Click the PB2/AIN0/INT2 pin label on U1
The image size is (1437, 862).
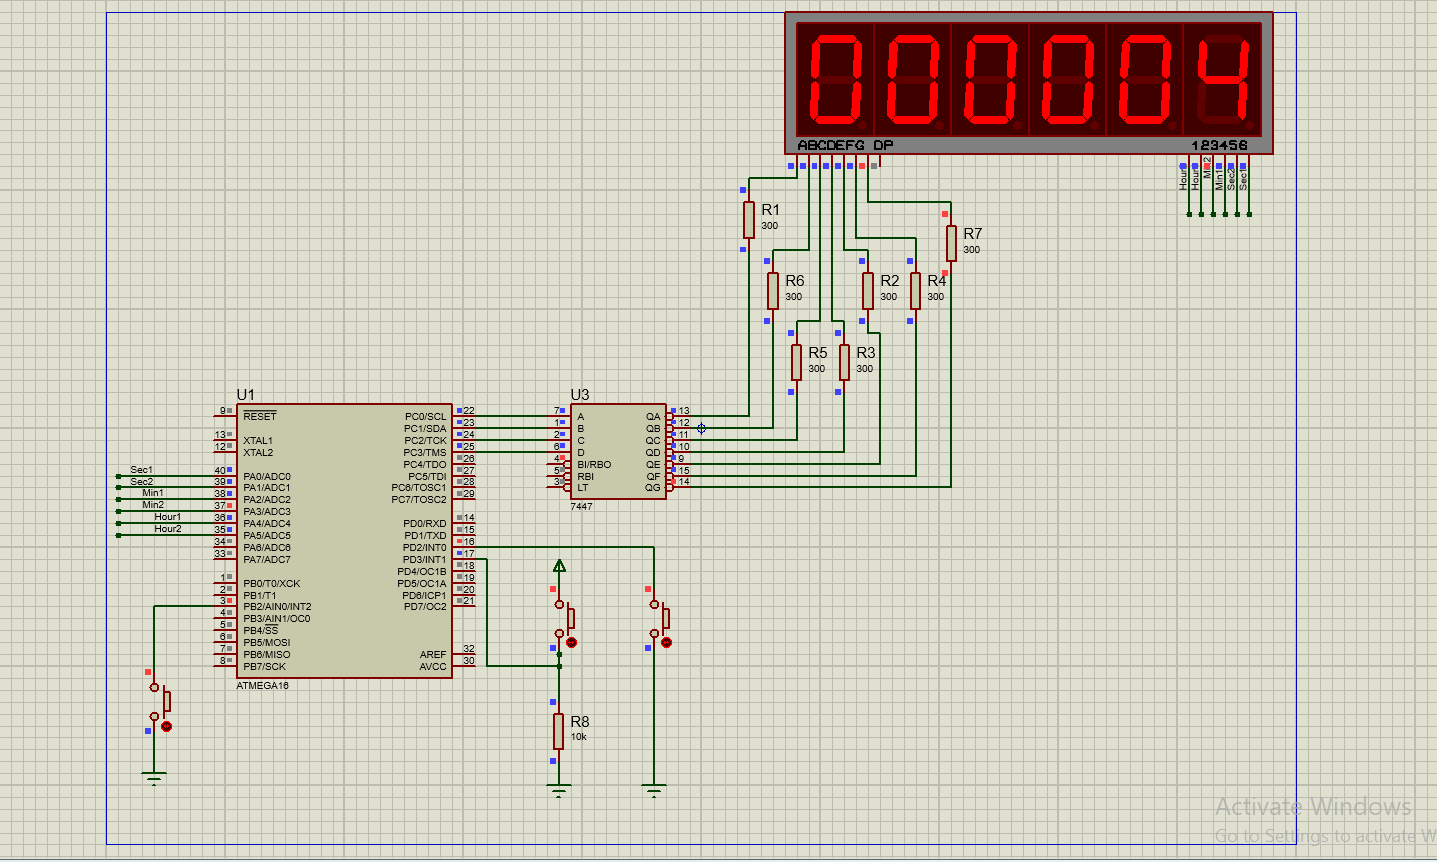click(277, 607)
